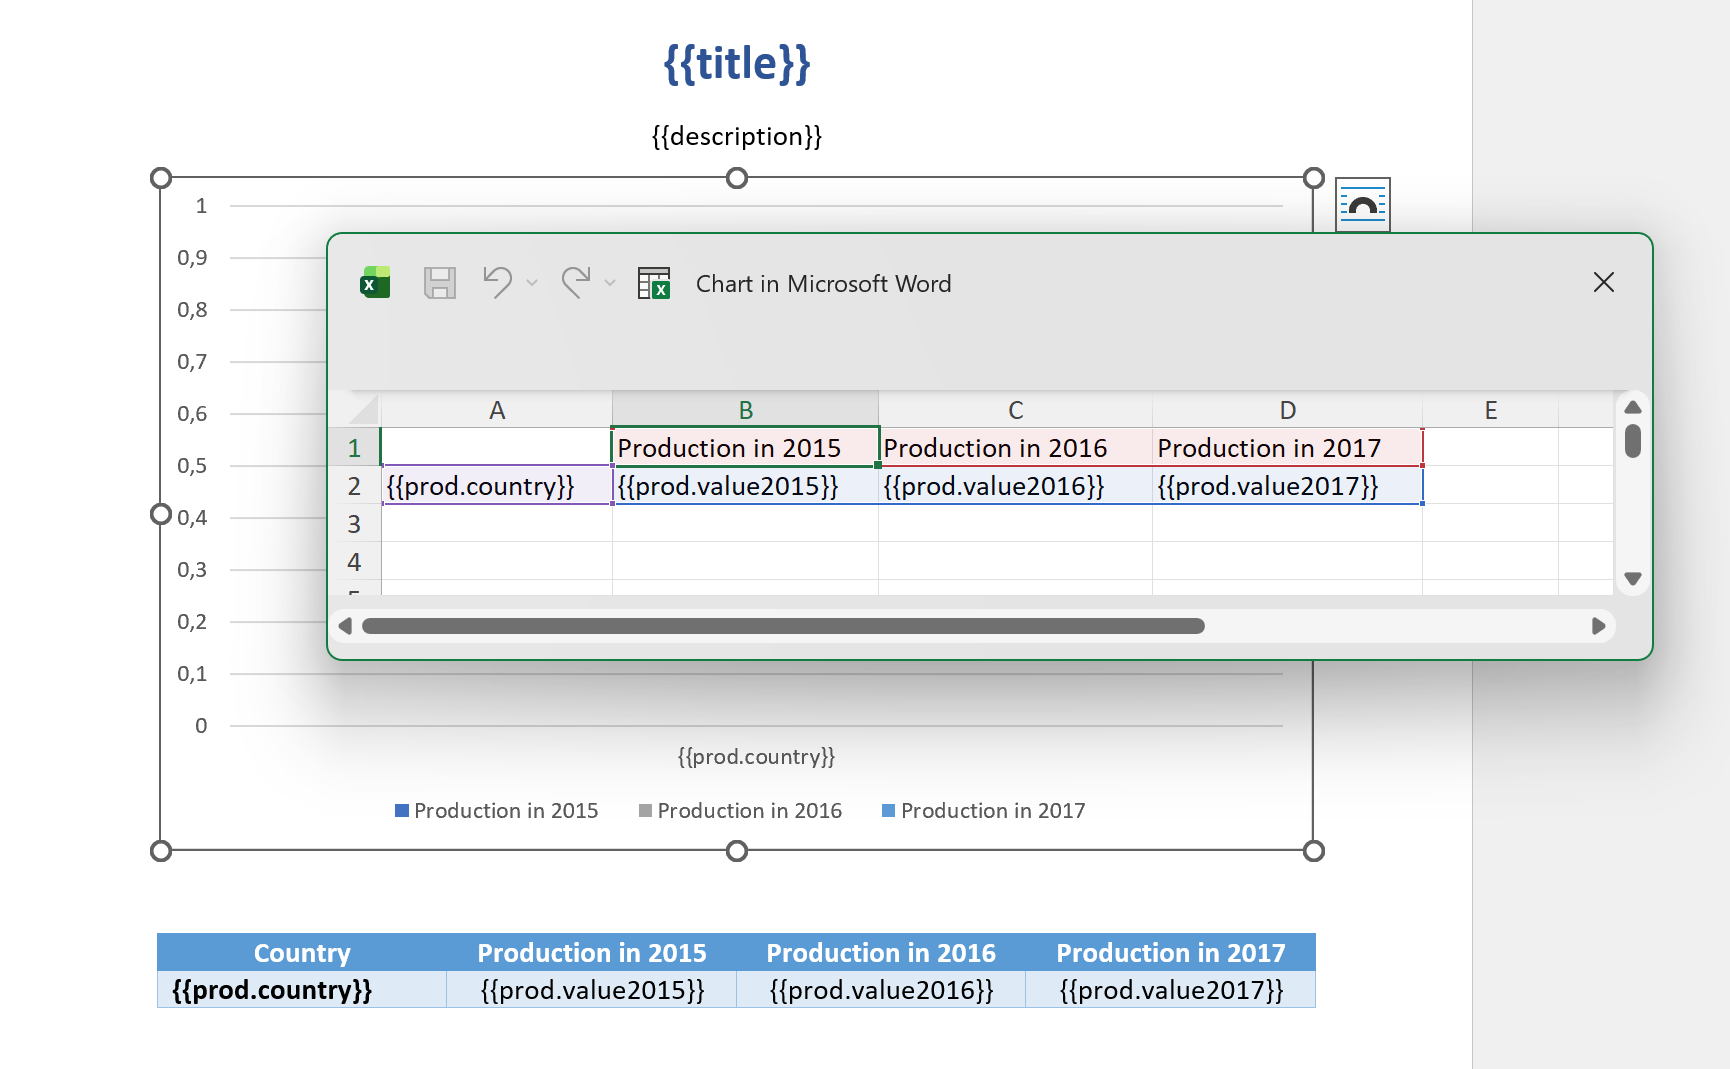Open the Layout Options icon beside chart
1730x1069 pixels.
tap(1362, 205)
